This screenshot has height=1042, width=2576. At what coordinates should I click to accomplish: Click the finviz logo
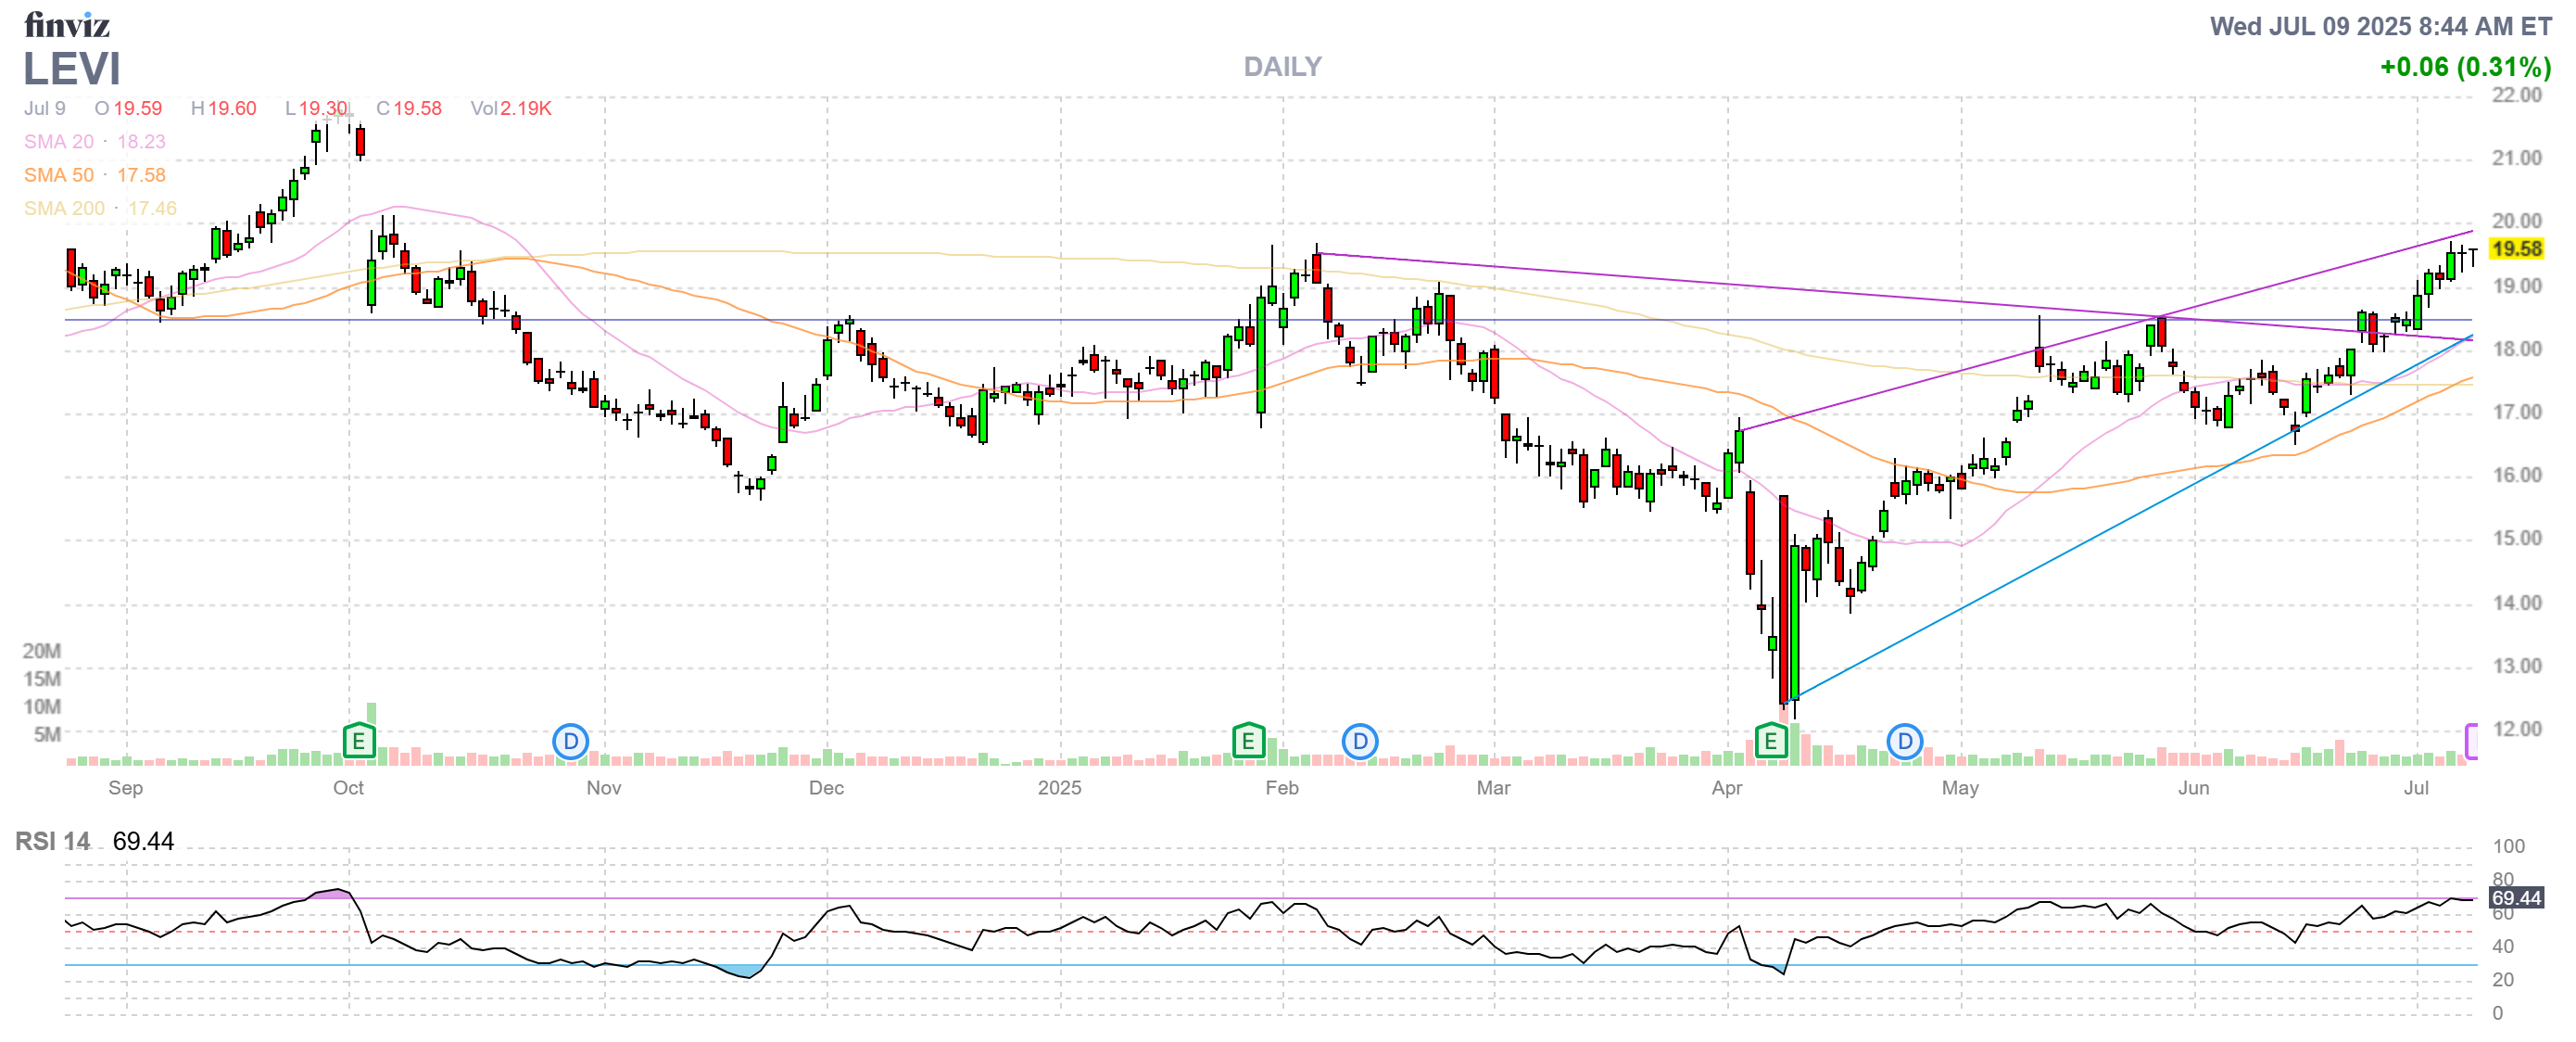coord(66,24)
